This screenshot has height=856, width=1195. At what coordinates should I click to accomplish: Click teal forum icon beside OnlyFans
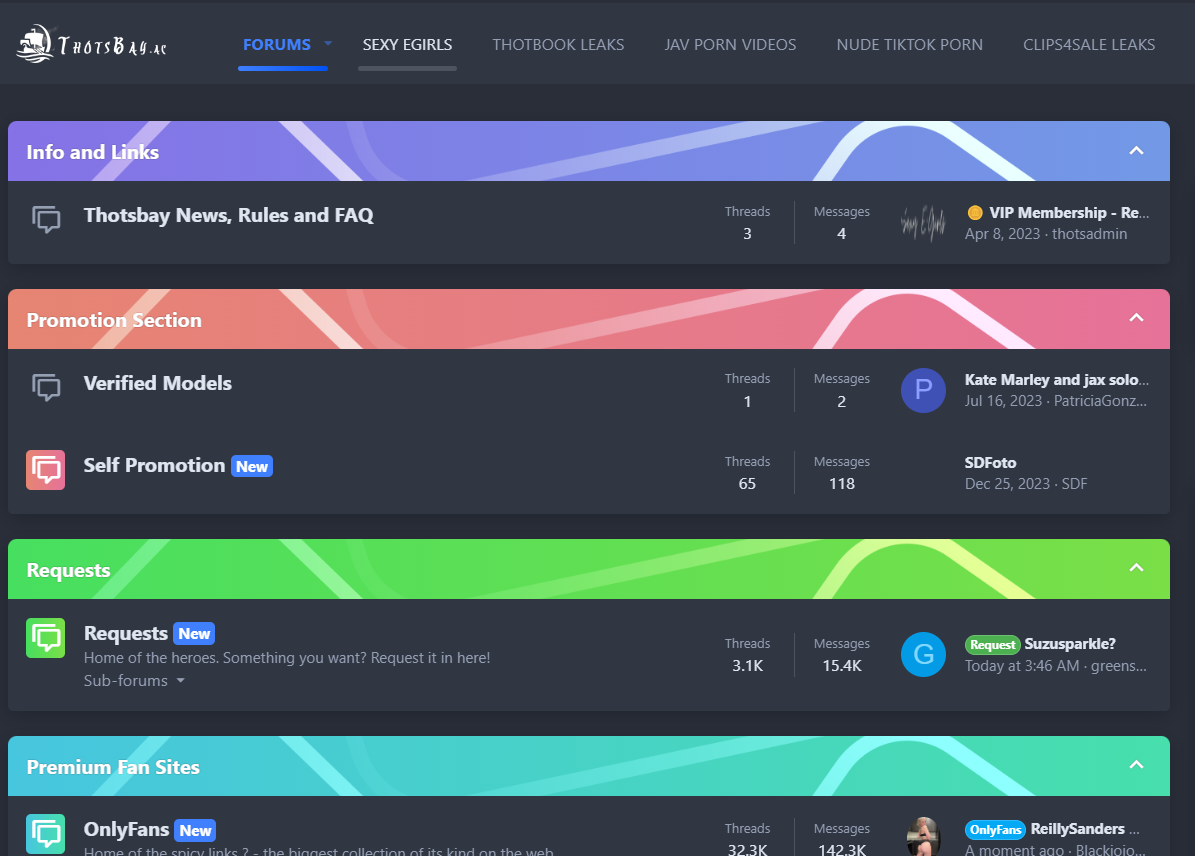coord(46,834)
